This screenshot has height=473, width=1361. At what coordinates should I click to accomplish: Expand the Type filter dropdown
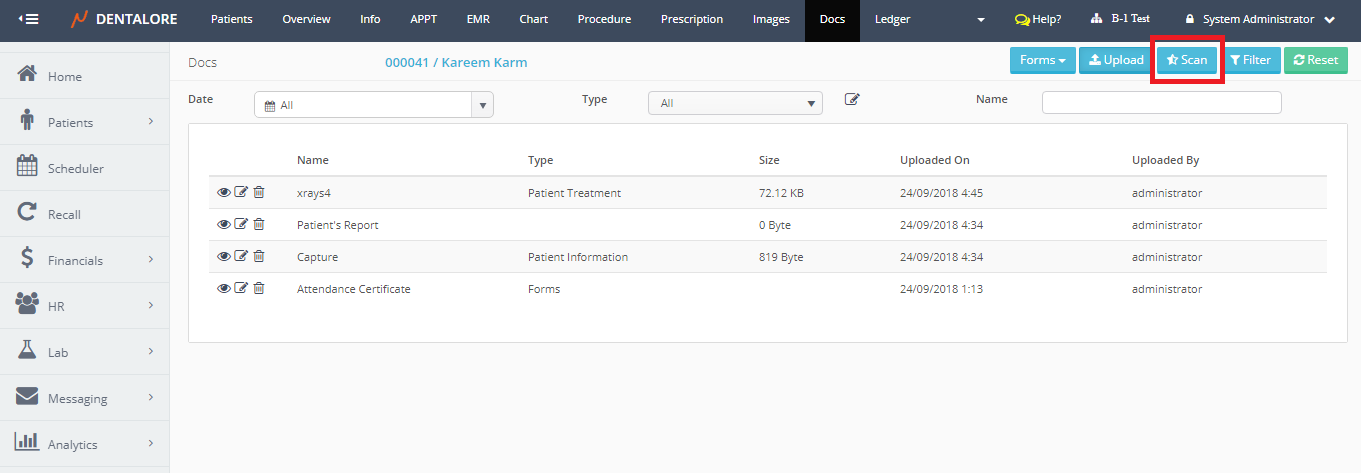click(735, 103)
